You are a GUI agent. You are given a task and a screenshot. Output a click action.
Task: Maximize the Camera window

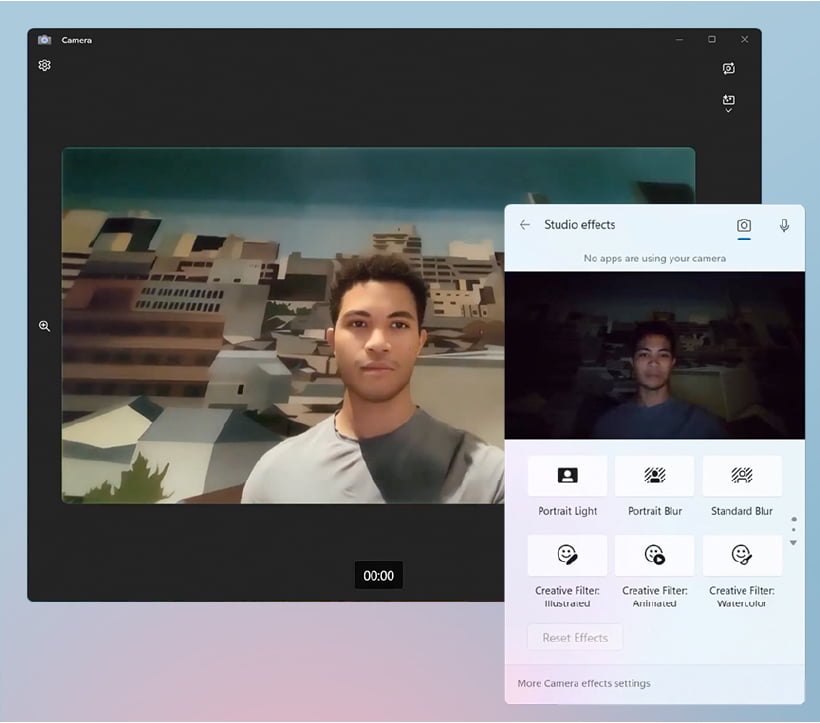click(712, 40)
